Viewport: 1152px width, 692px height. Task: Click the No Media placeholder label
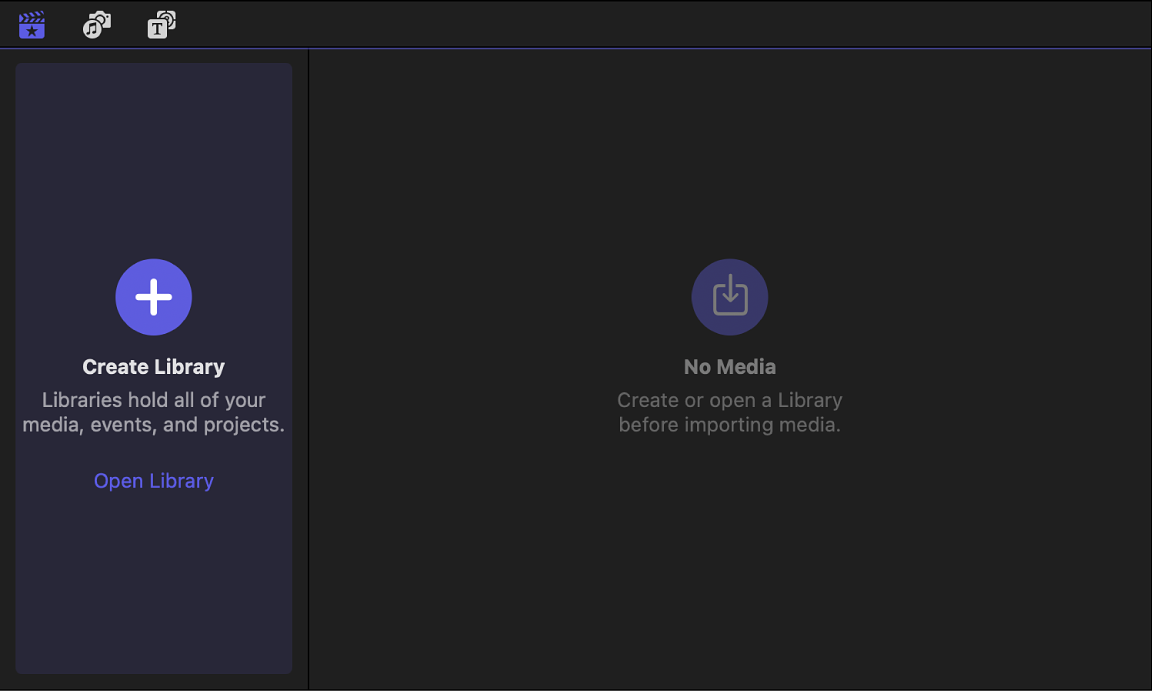729,366
